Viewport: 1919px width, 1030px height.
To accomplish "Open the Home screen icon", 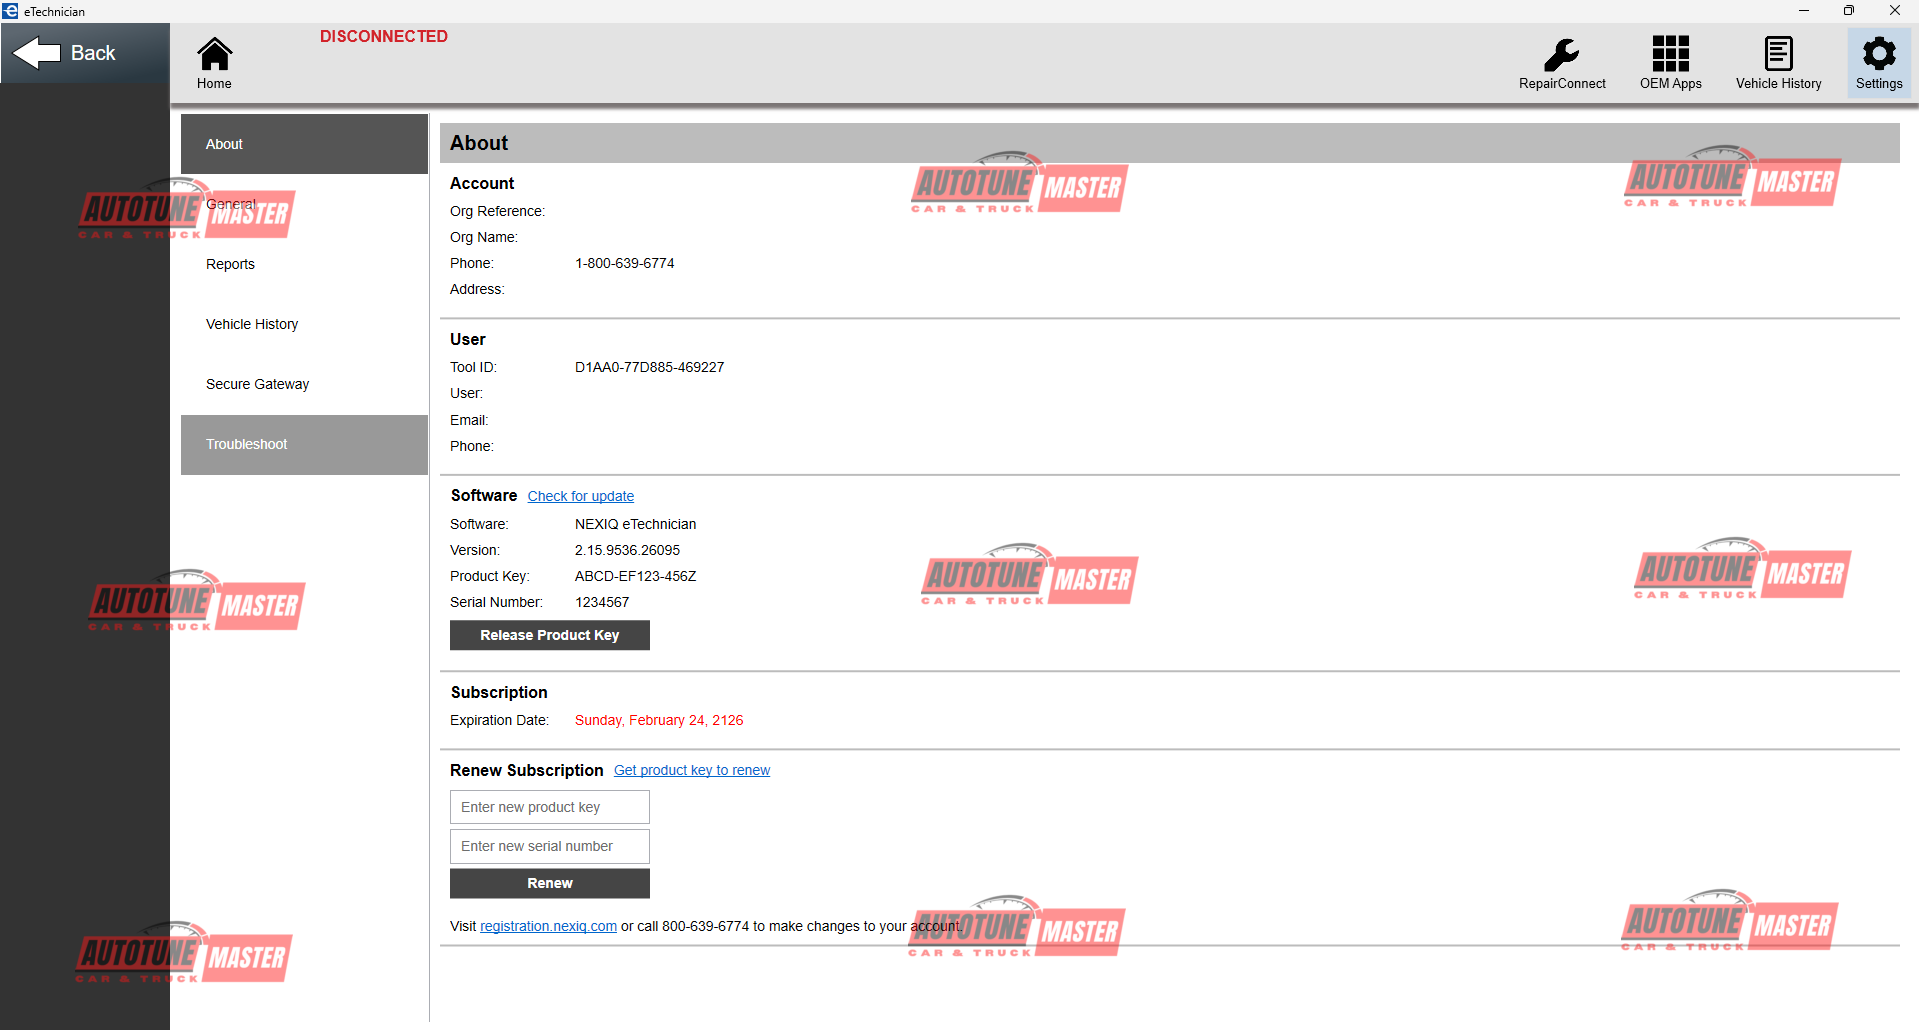I will (x=214, y=64).
